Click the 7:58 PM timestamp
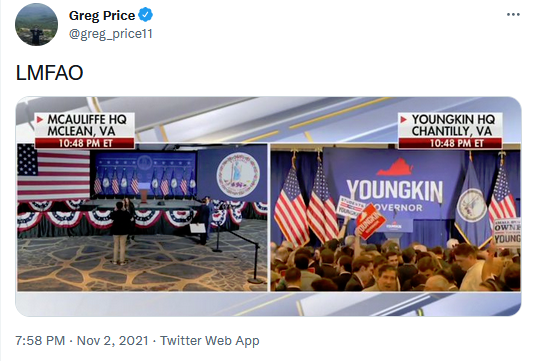The width and height of the screenshot is (533, 361). pyautogui.click(x=40, y=340)
